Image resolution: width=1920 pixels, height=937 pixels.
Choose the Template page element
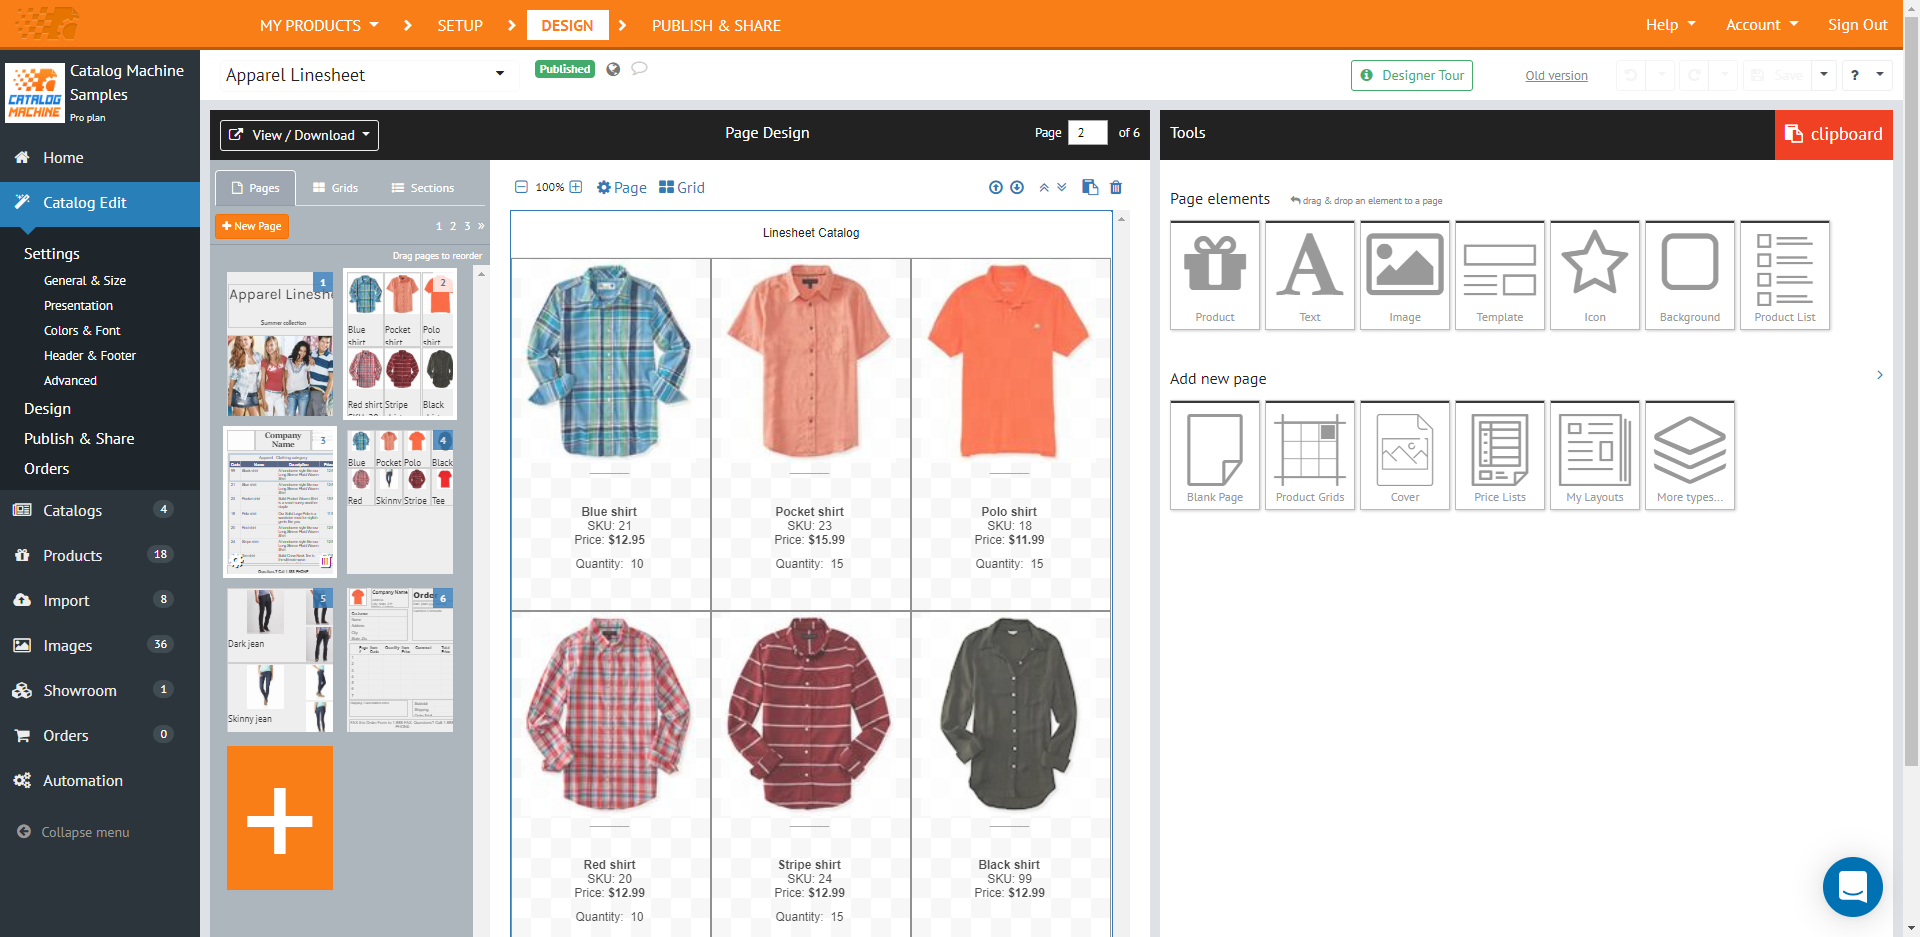1500,275
